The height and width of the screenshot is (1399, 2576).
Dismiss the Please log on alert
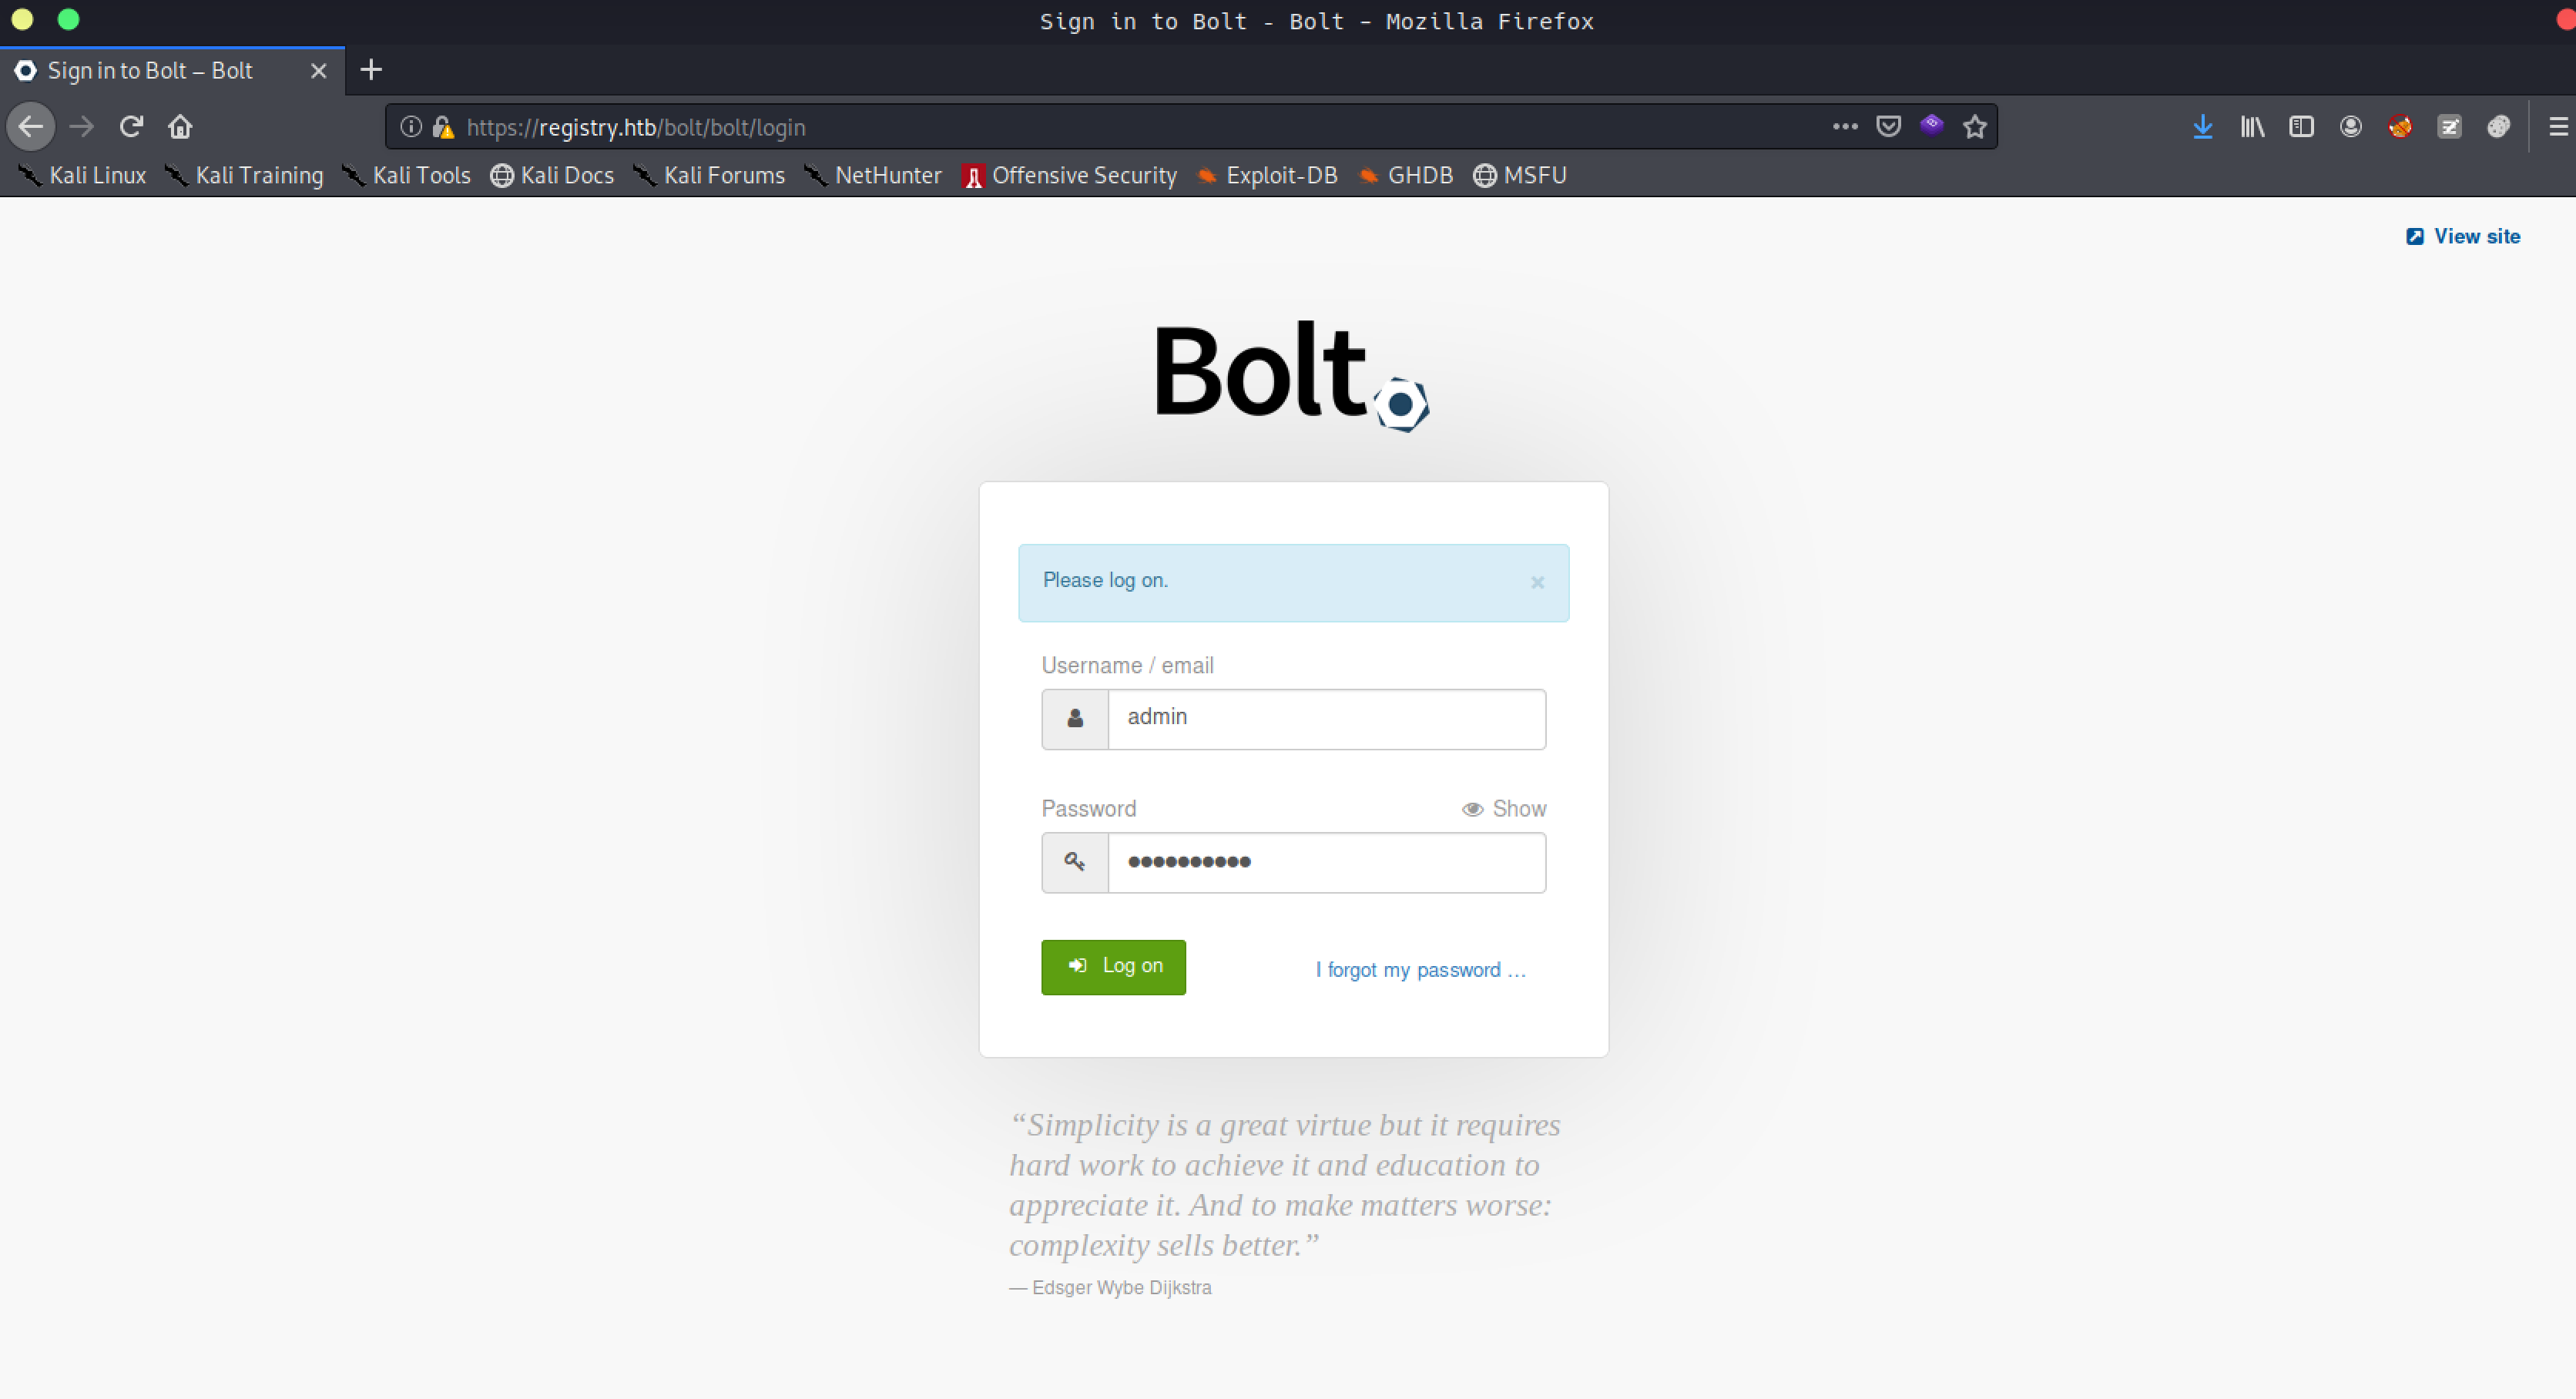1537,583
